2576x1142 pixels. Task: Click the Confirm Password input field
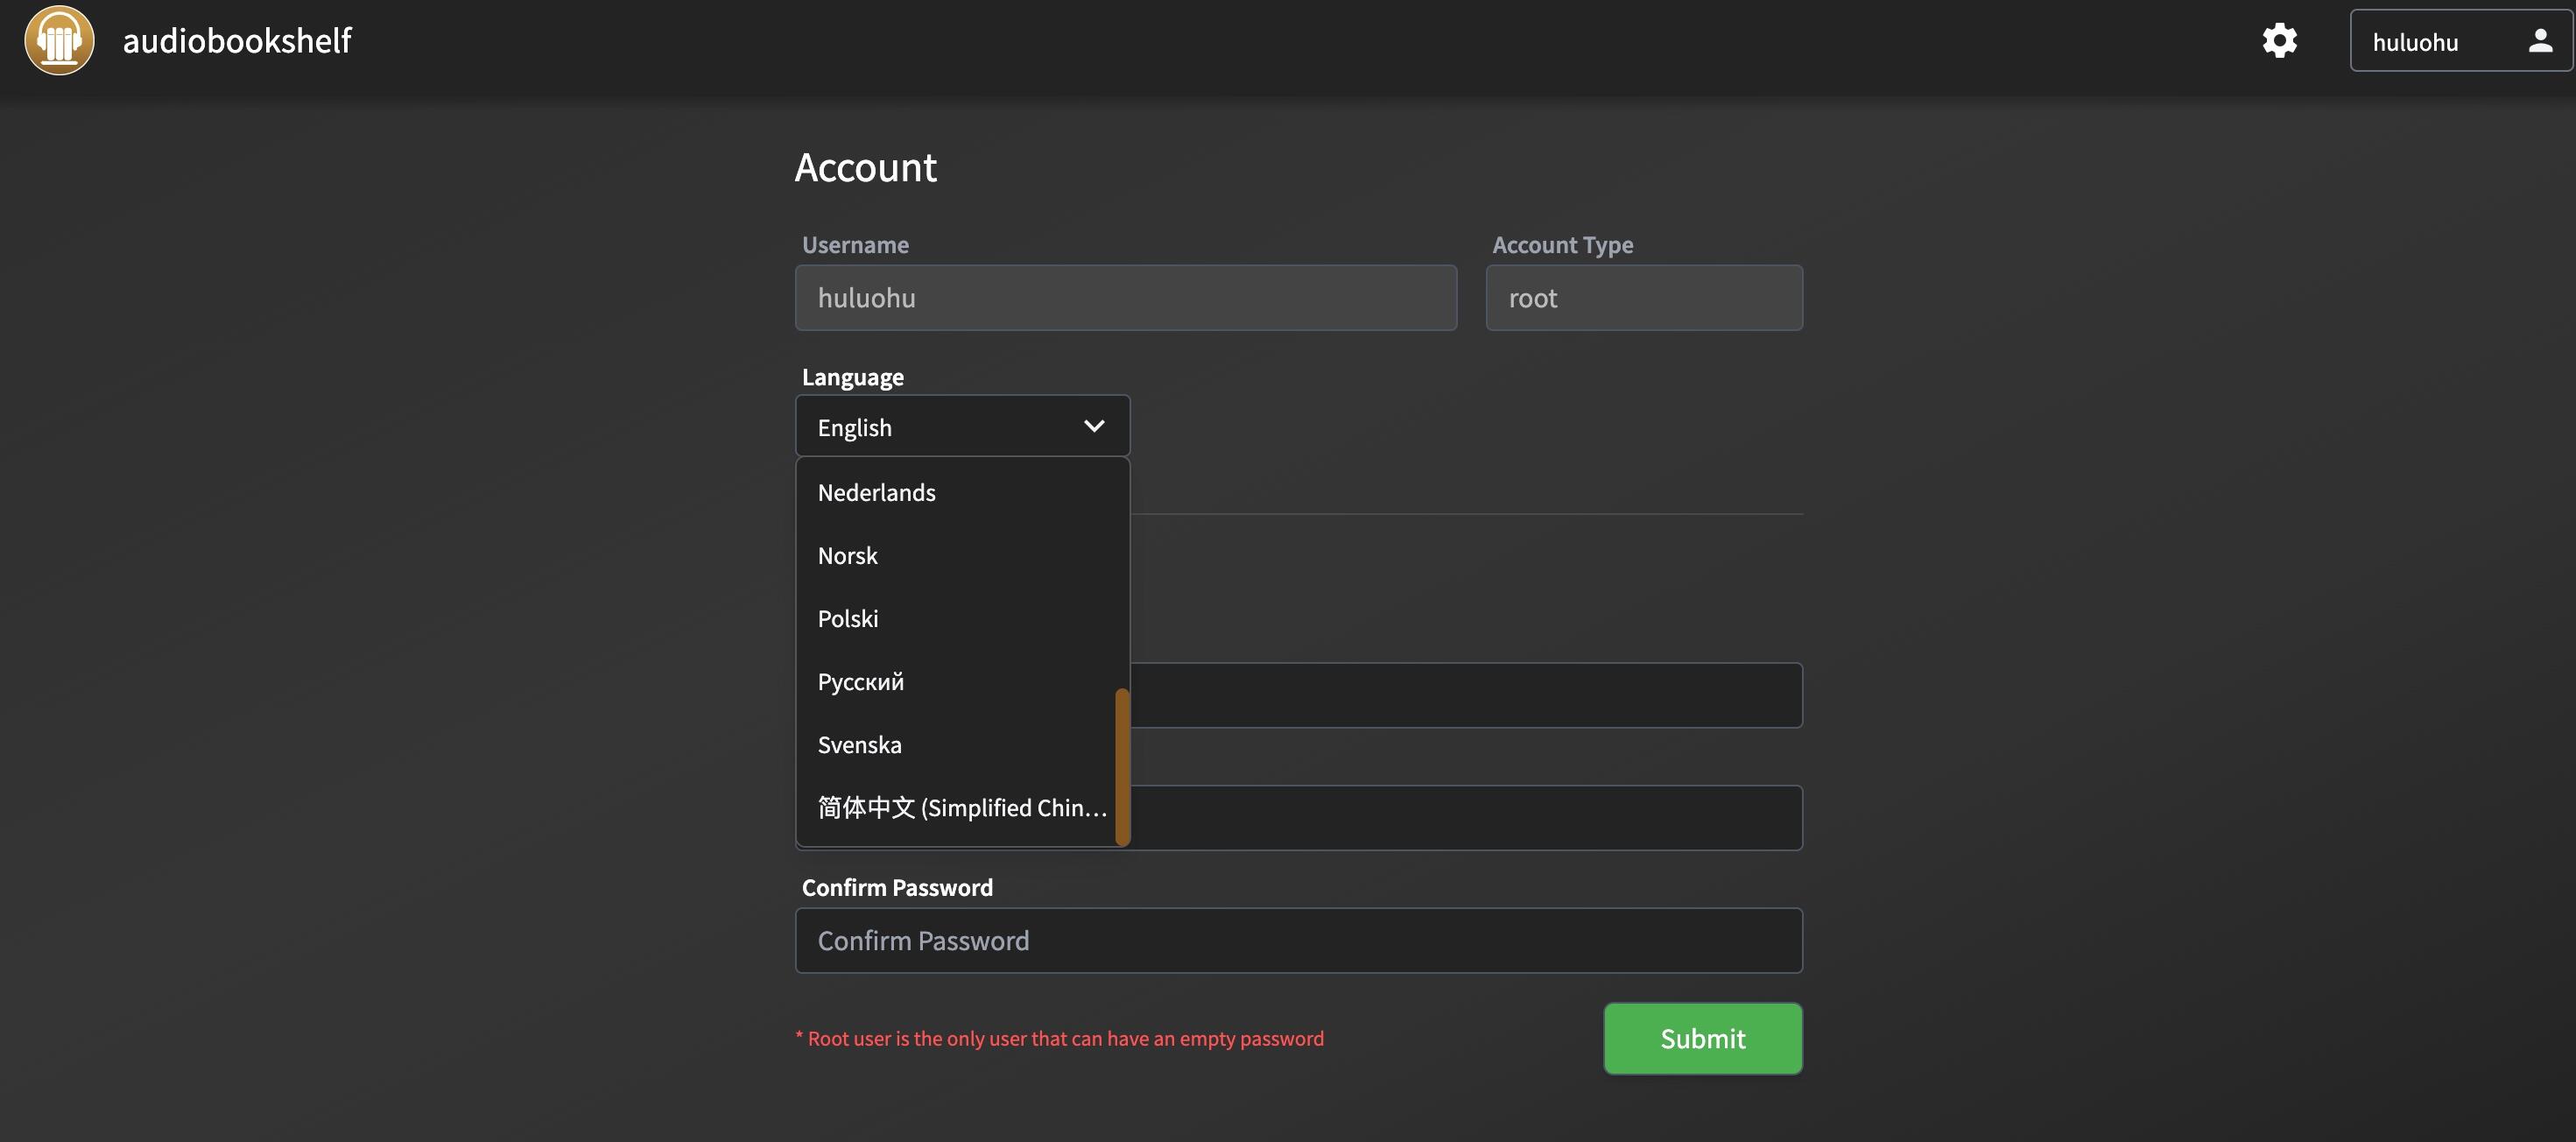point(1298,940)
